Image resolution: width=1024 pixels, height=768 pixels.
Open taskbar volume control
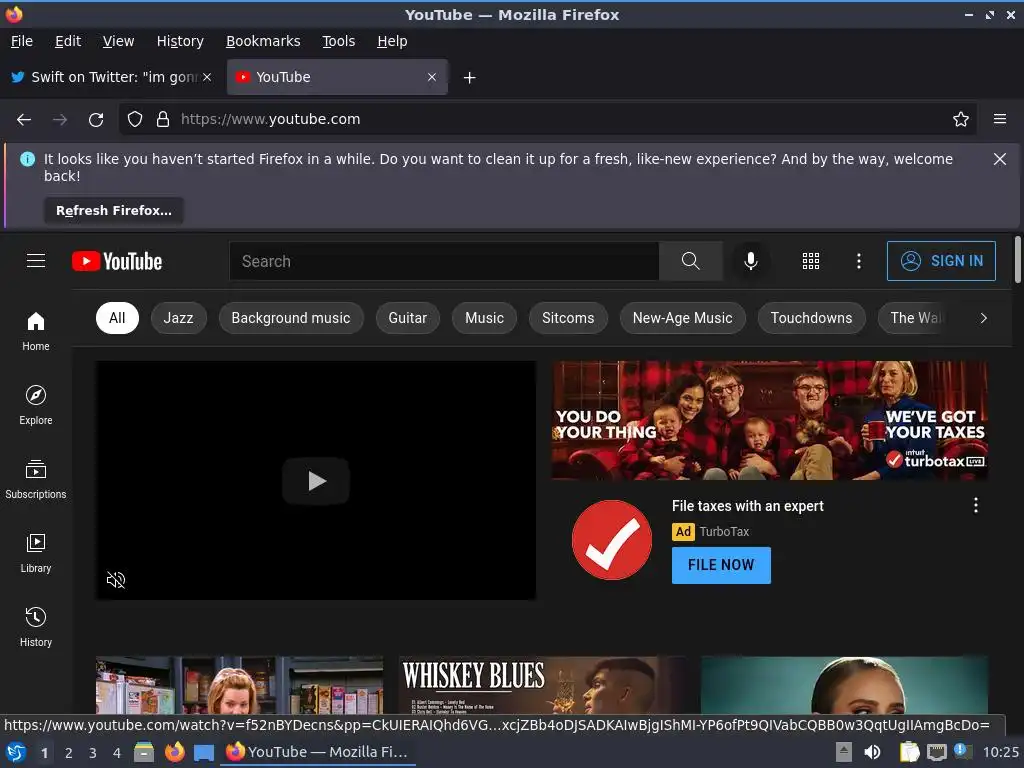click(872, 752)
